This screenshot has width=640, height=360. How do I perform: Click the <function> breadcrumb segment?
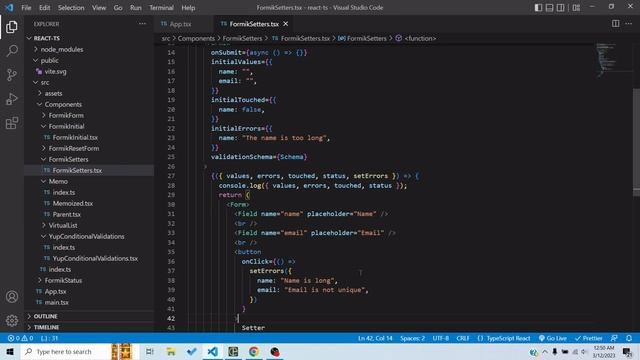[420, 38]
